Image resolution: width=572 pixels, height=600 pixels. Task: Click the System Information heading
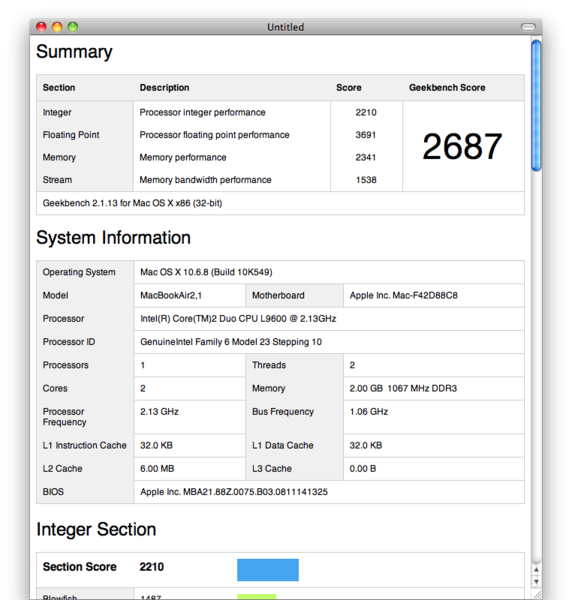point(113,238)
